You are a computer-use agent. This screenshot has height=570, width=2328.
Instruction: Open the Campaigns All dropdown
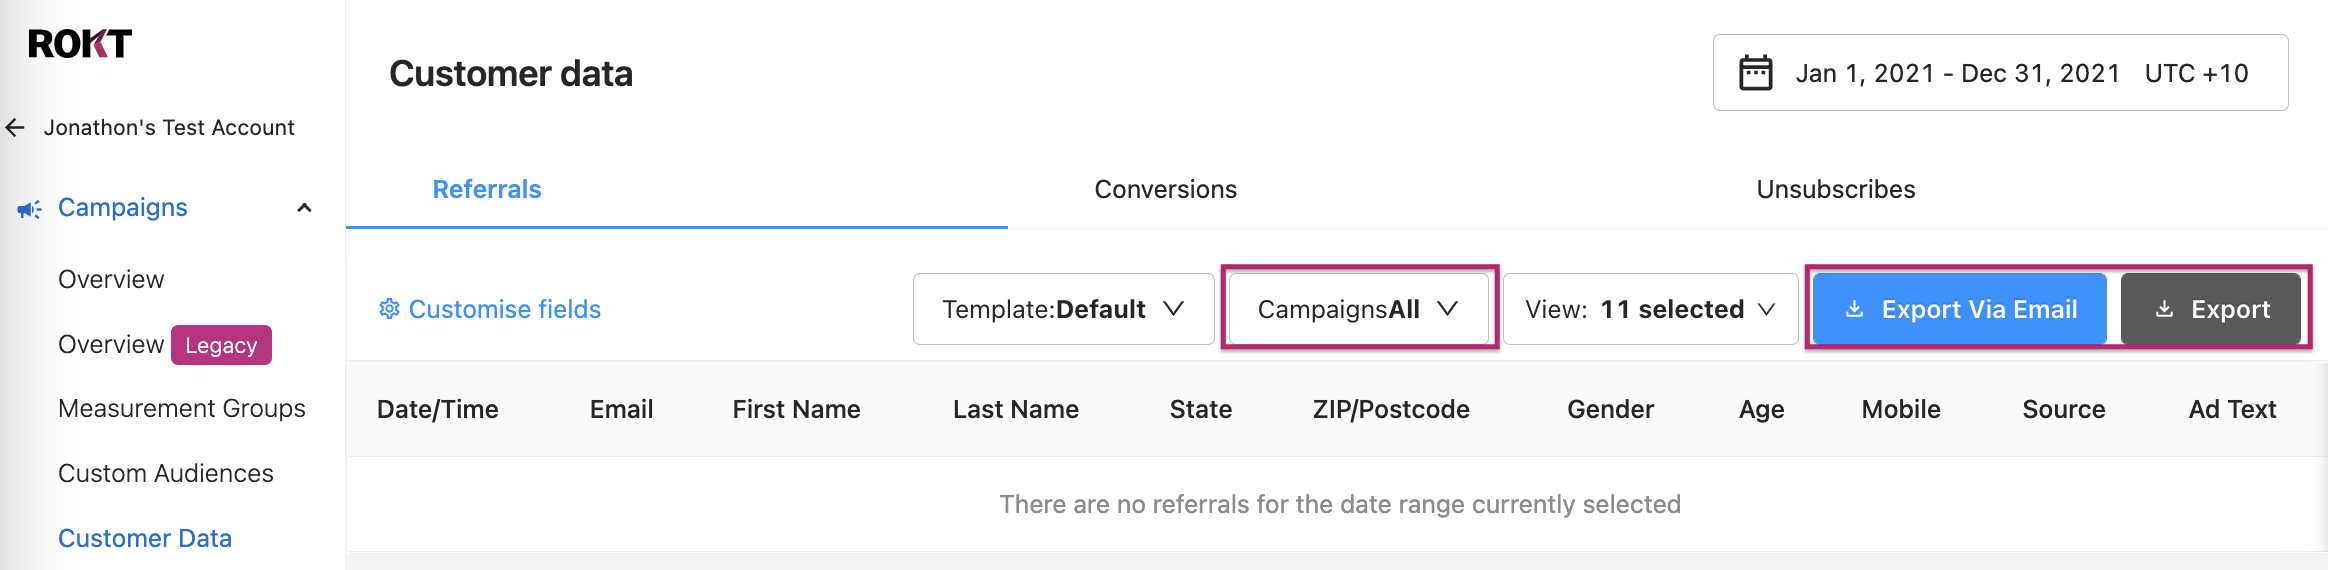tap(1358, 309)
